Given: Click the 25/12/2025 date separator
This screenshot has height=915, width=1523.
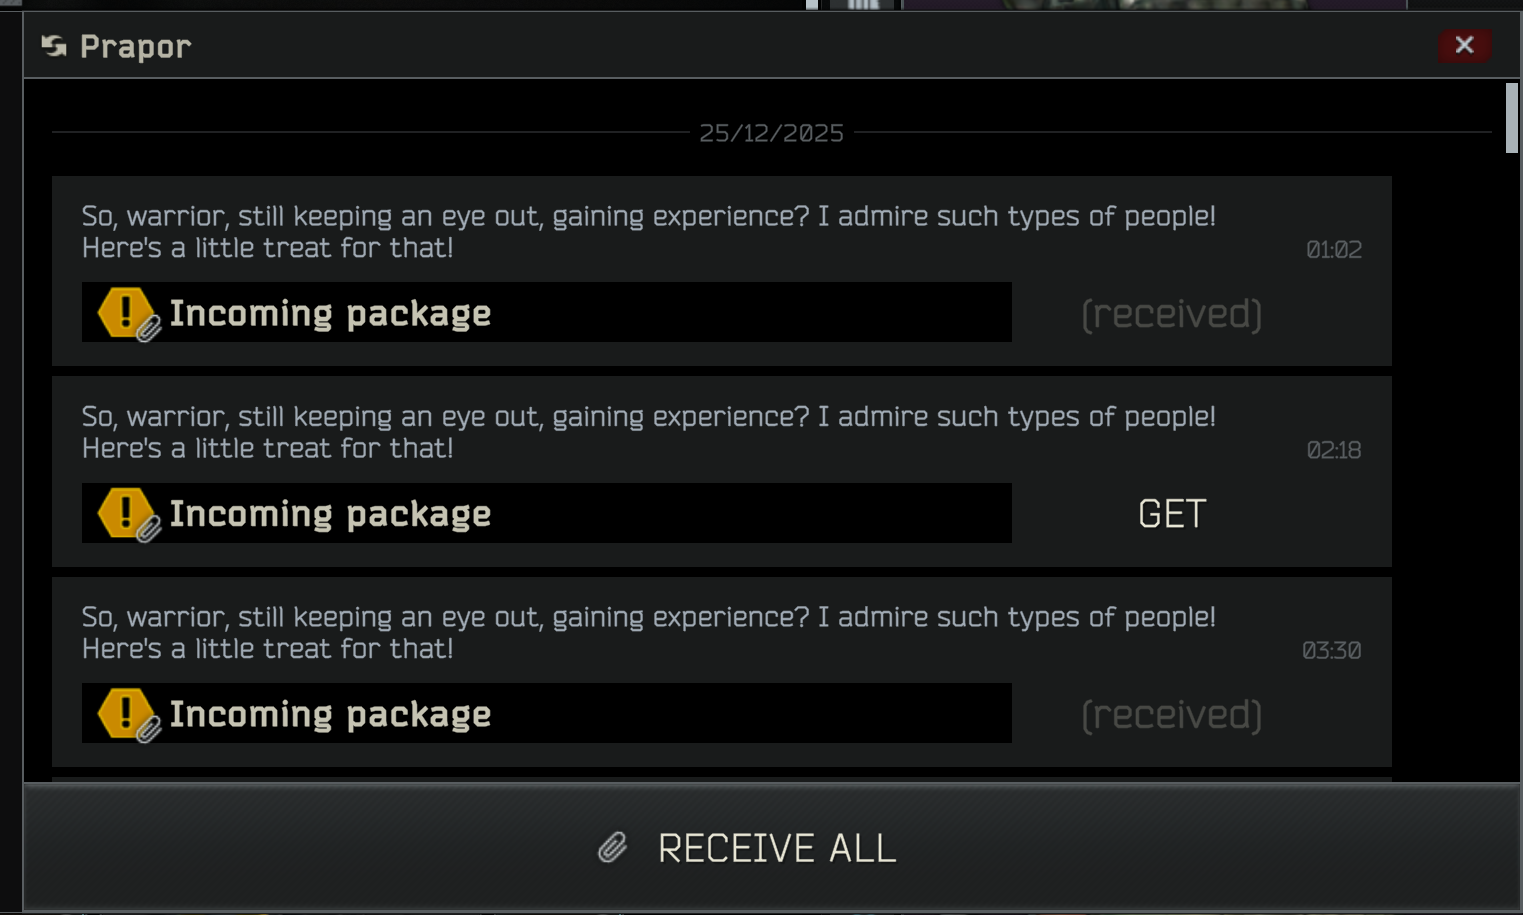Looking at the screenshot, I should pos(771,133).
